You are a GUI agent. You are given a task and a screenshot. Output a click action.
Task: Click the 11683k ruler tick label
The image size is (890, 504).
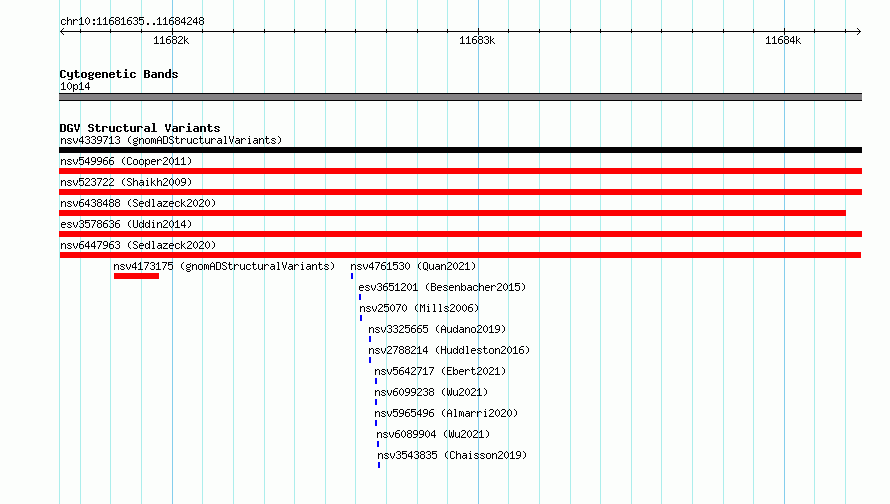477,40
